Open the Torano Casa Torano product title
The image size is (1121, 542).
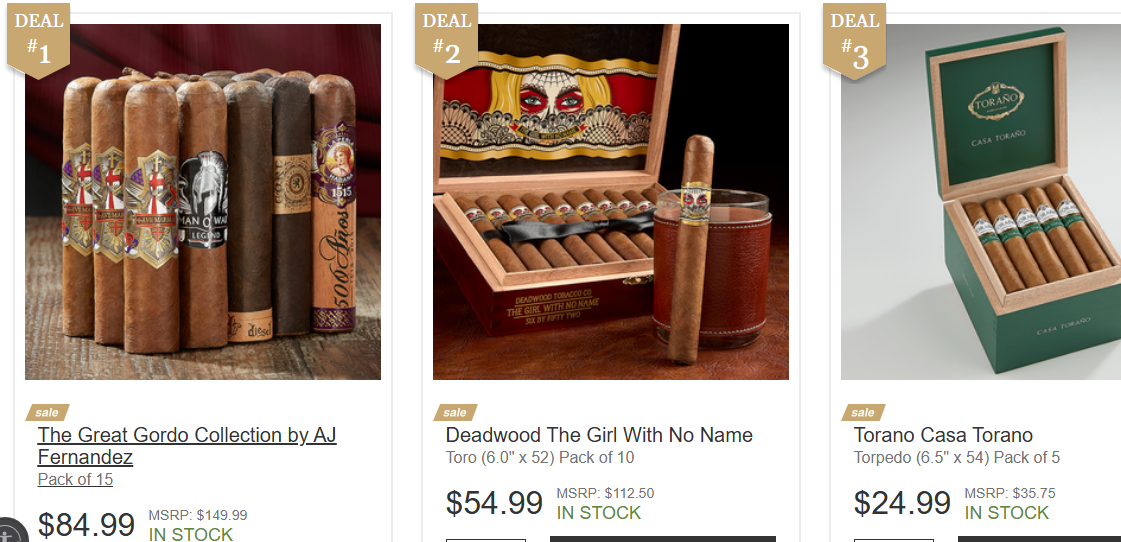[943, 435]
